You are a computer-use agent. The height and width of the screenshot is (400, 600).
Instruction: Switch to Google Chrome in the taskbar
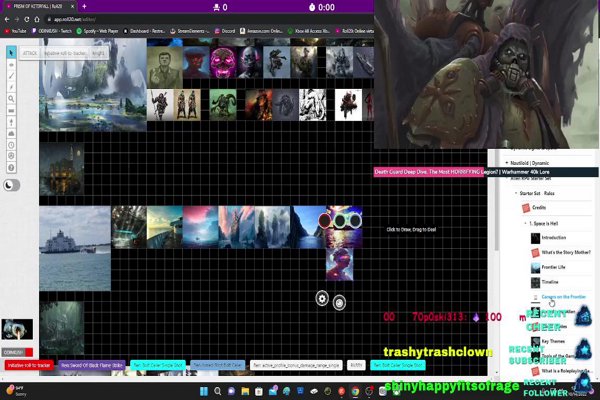tap(355, 391)
